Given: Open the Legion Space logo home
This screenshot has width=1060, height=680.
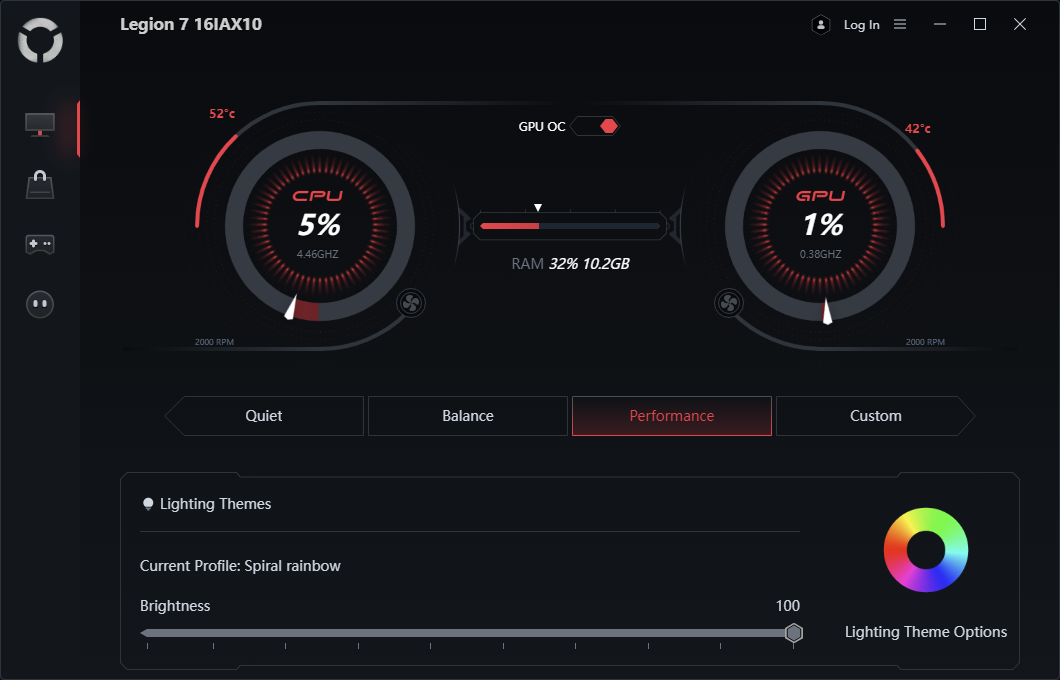Looking at the screenshot, I should coord(40,40).
